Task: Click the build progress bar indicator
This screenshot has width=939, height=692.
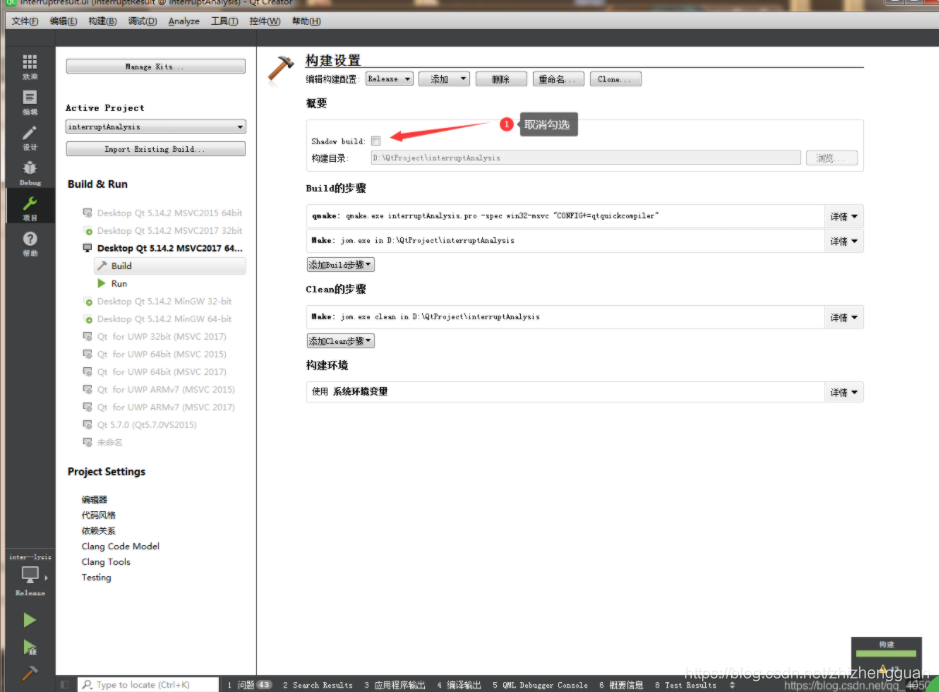Action: pyautogui.click(x=886, y=653)
